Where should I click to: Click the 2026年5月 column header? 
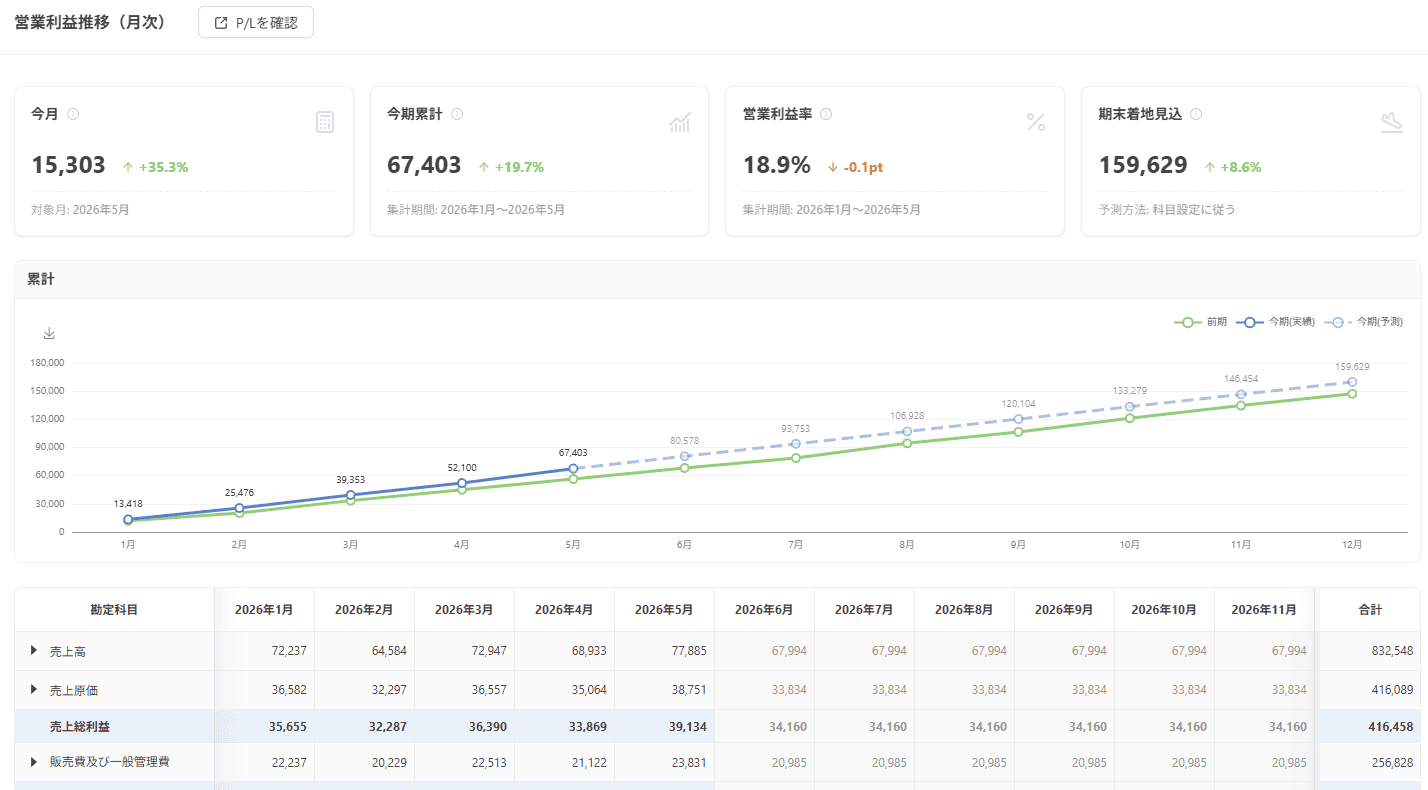(664, 610)
